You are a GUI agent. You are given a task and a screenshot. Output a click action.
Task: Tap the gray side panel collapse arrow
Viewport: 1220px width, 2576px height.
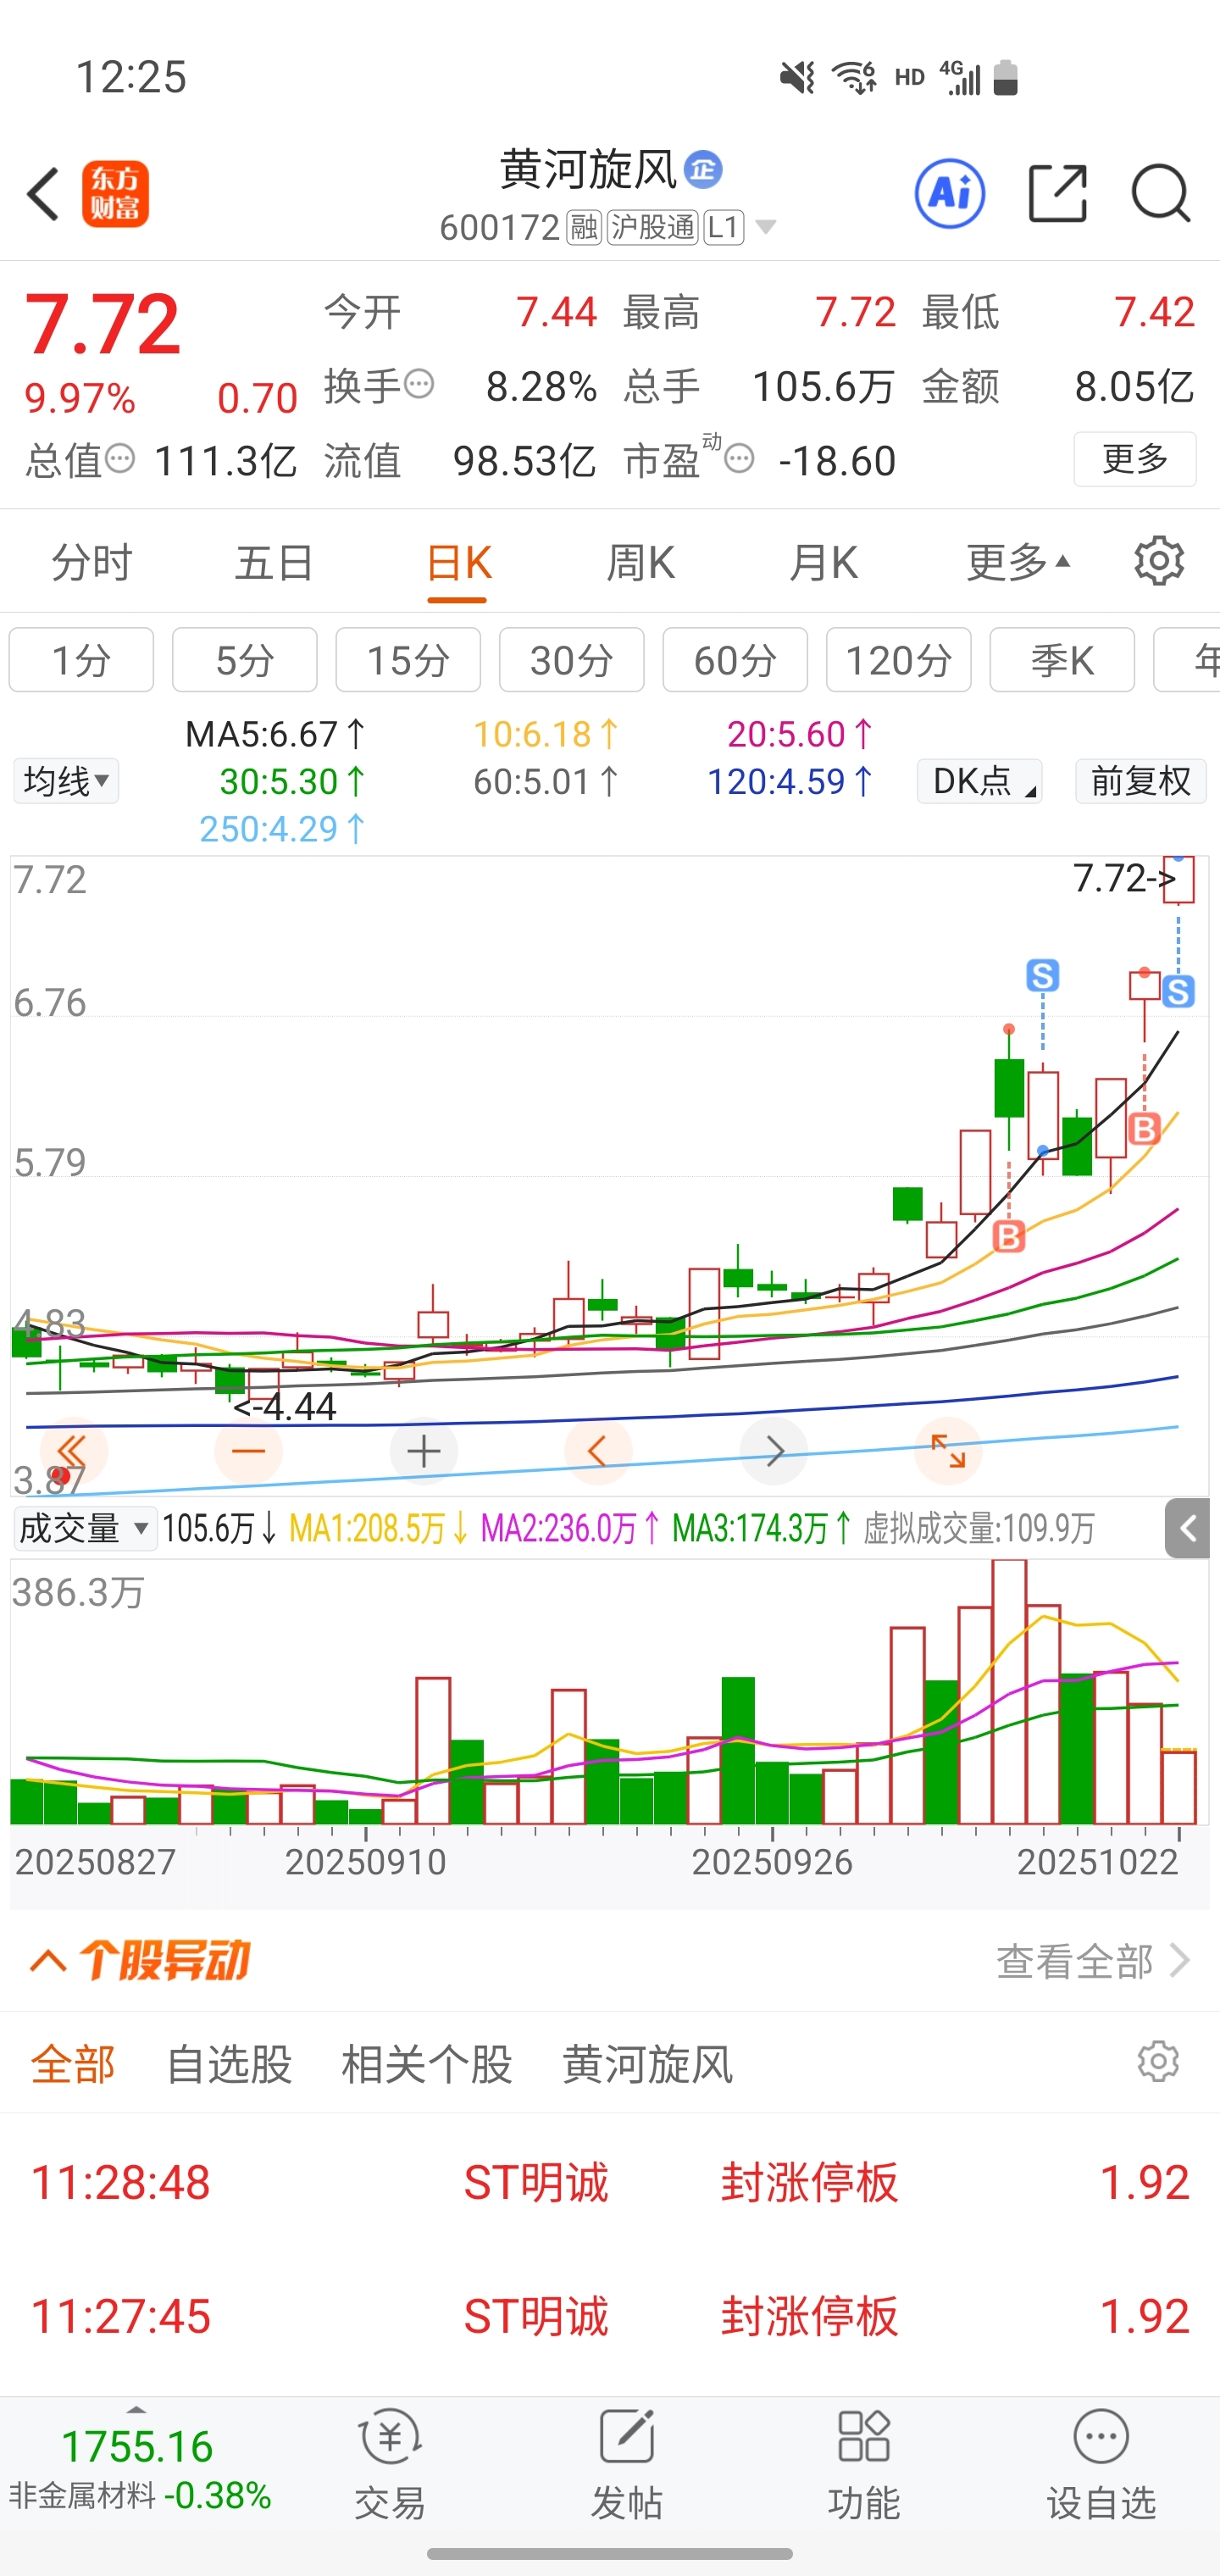point(1187,1528)
